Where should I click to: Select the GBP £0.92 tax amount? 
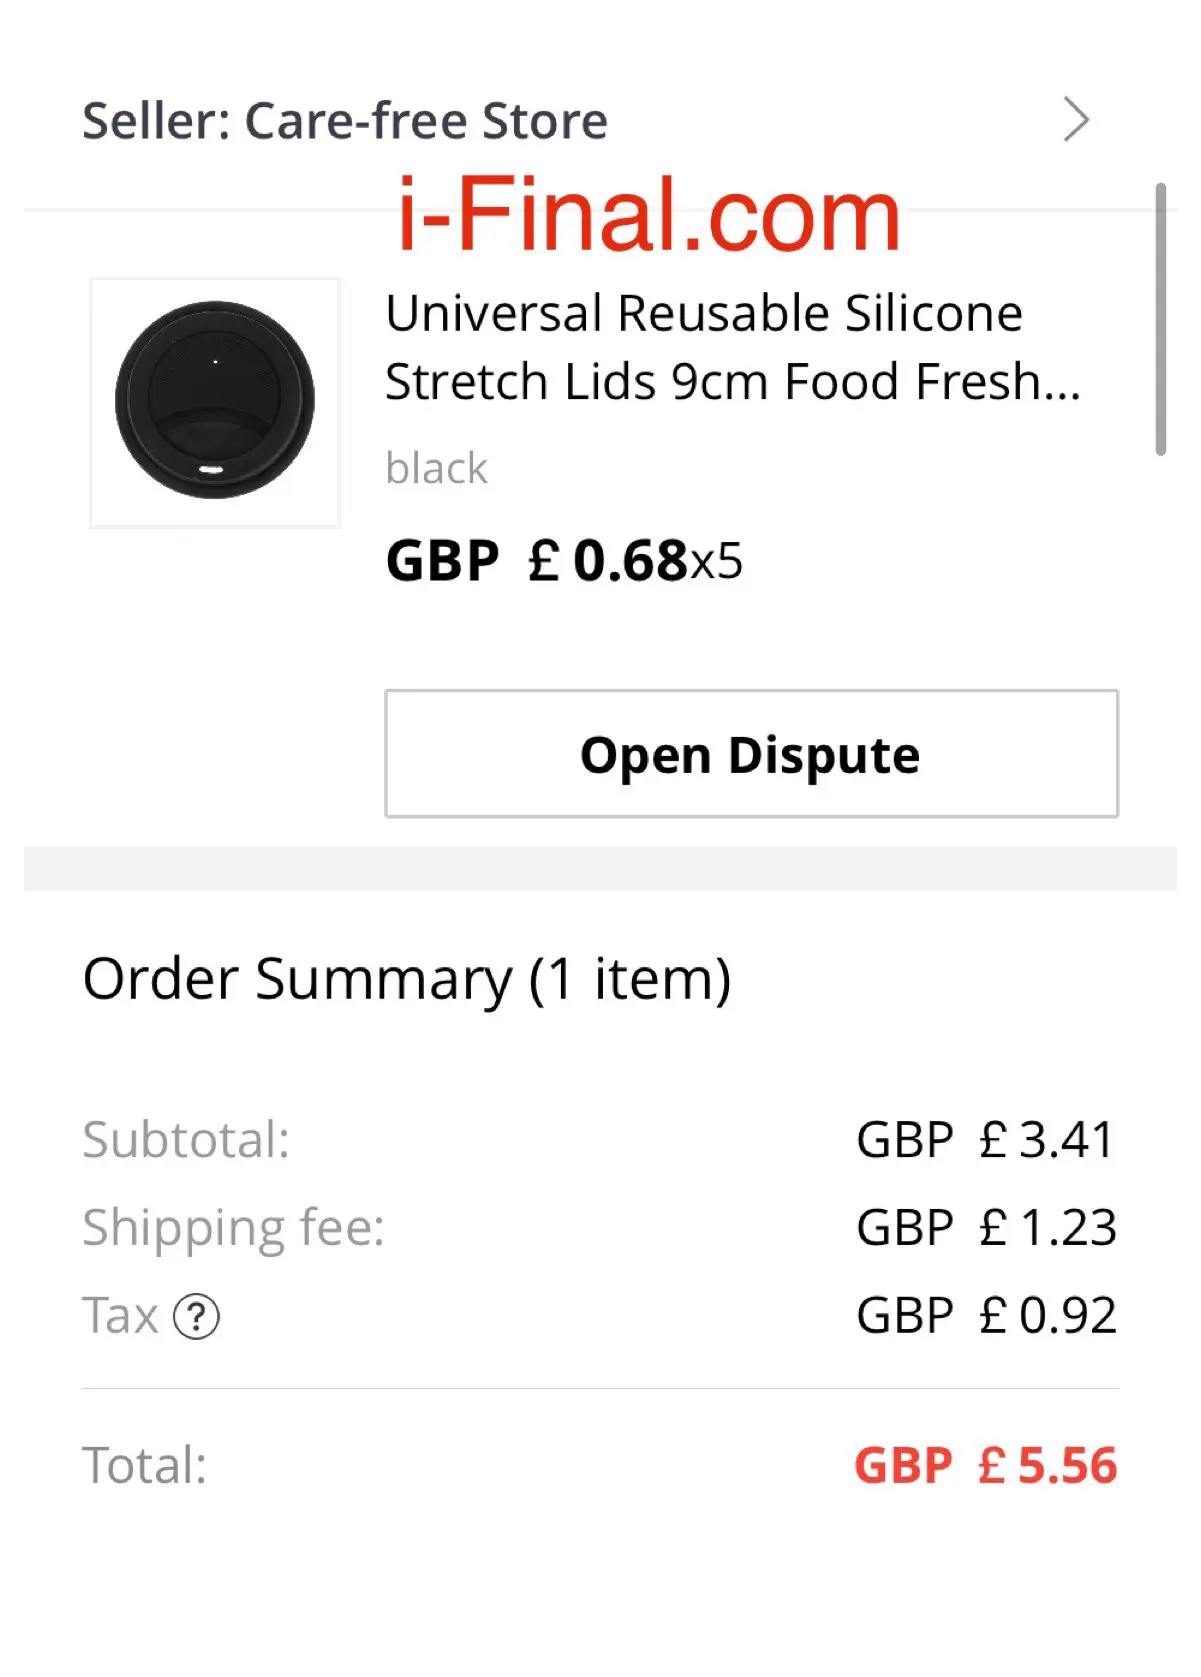(x=985, y=1315)
